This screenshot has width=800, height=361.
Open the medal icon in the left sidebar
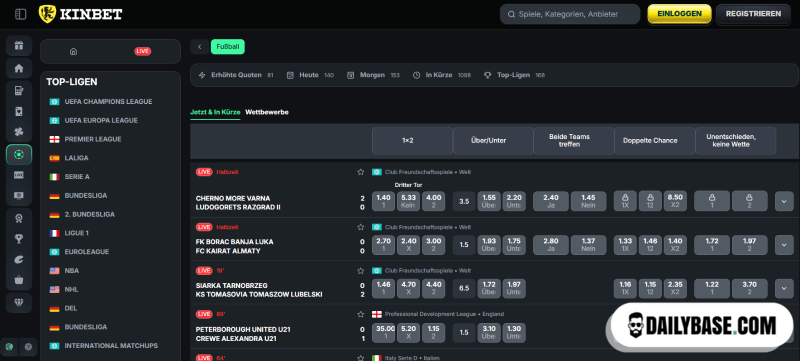point(19,218)
